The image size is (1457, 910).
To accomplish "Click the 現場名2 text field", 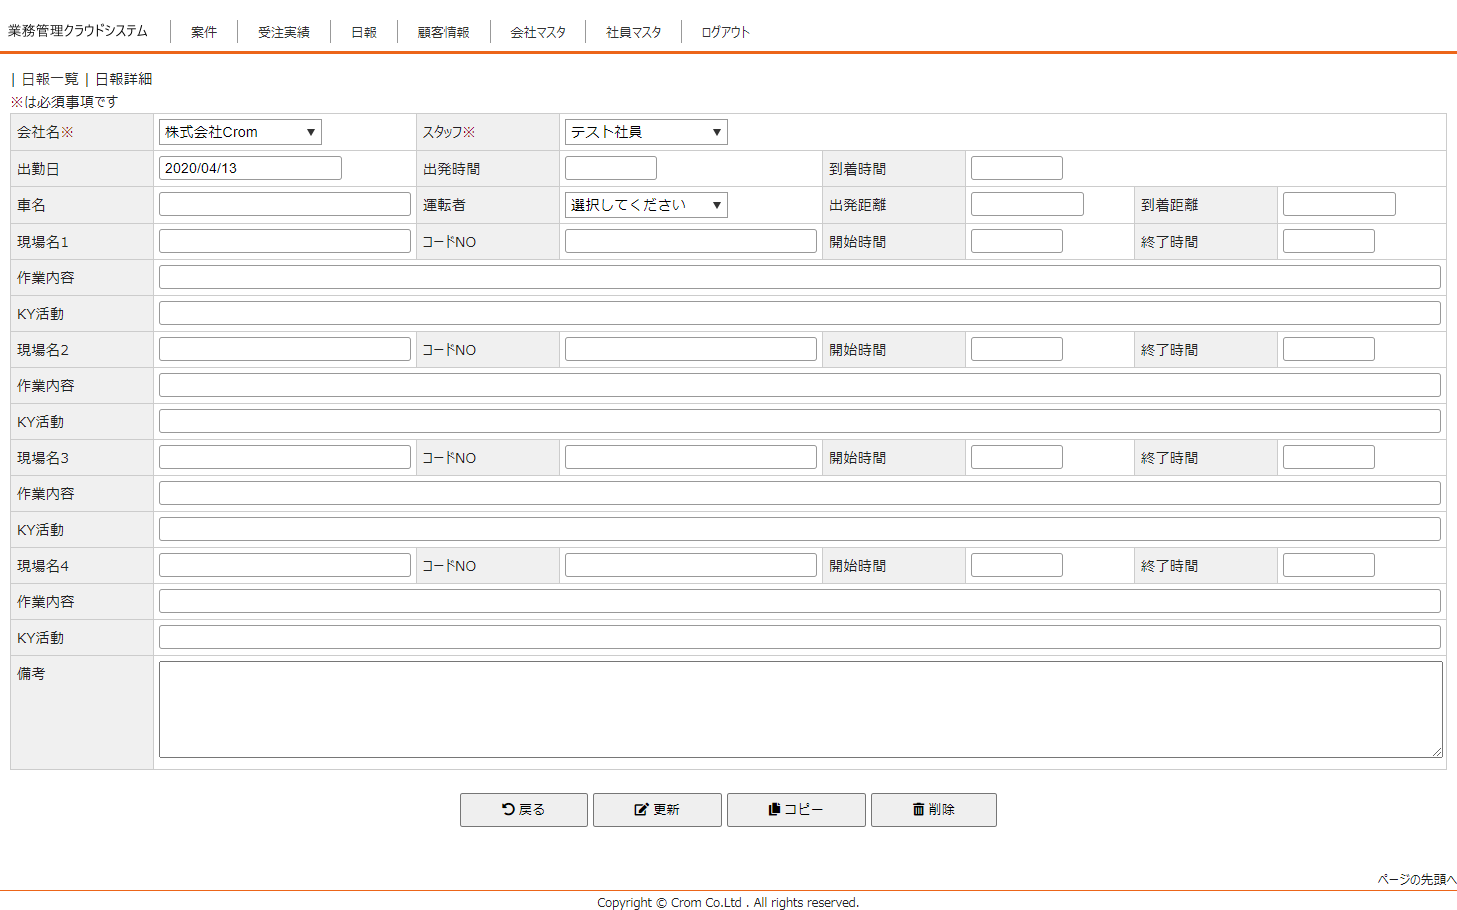I will click(285, 349).
